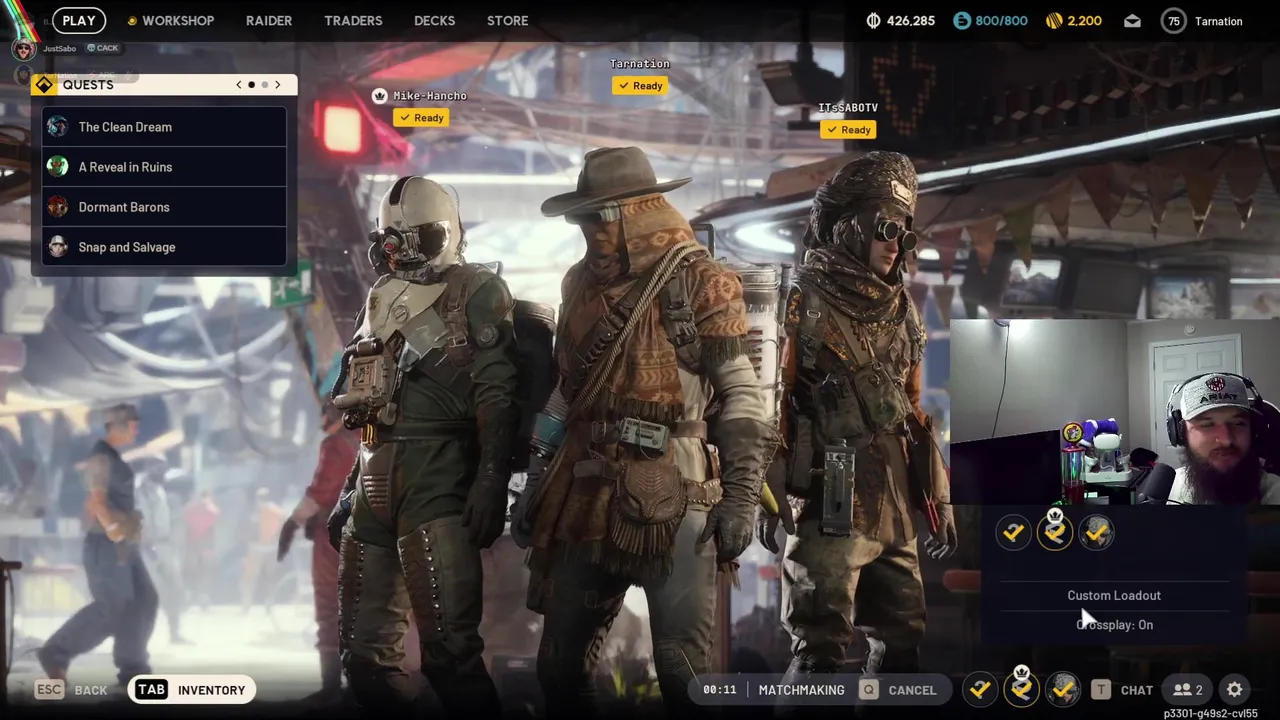Click the Tarnation name above the middle character
1280x720 pixels.
[x=640, y=64]
